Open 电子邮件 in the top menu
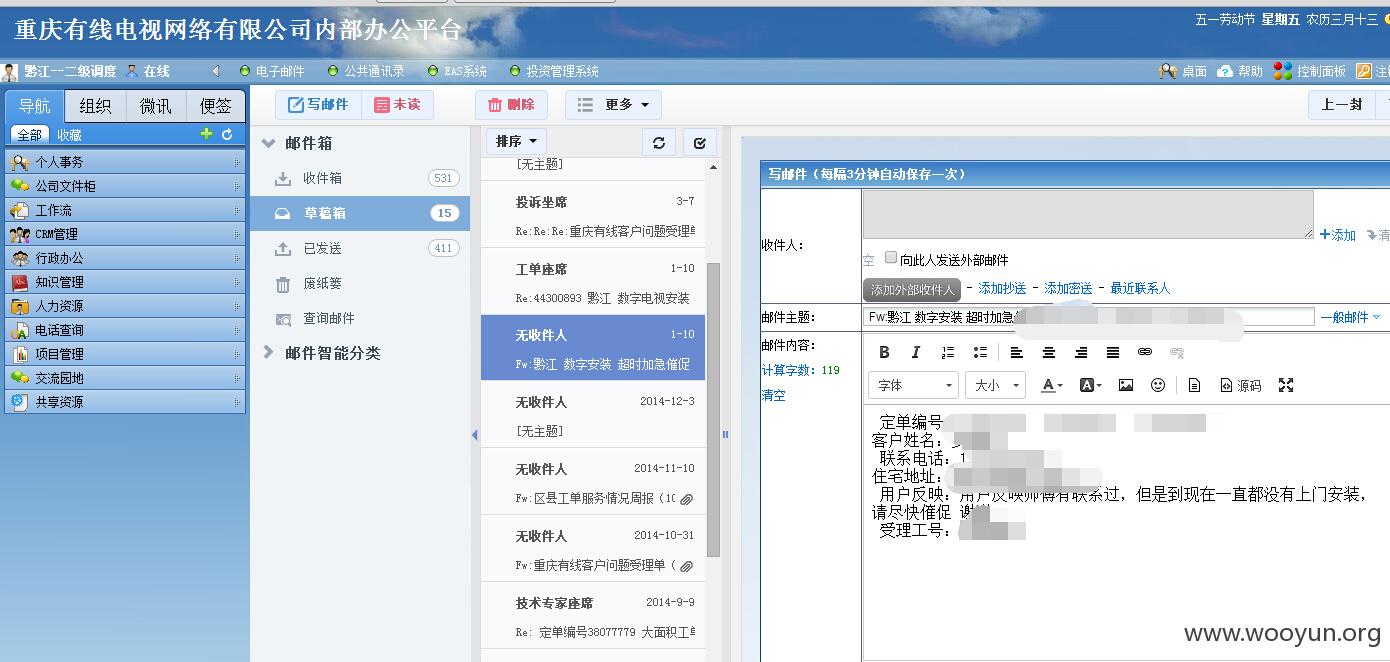This screenshot has width=1390, height=662. 272,71
